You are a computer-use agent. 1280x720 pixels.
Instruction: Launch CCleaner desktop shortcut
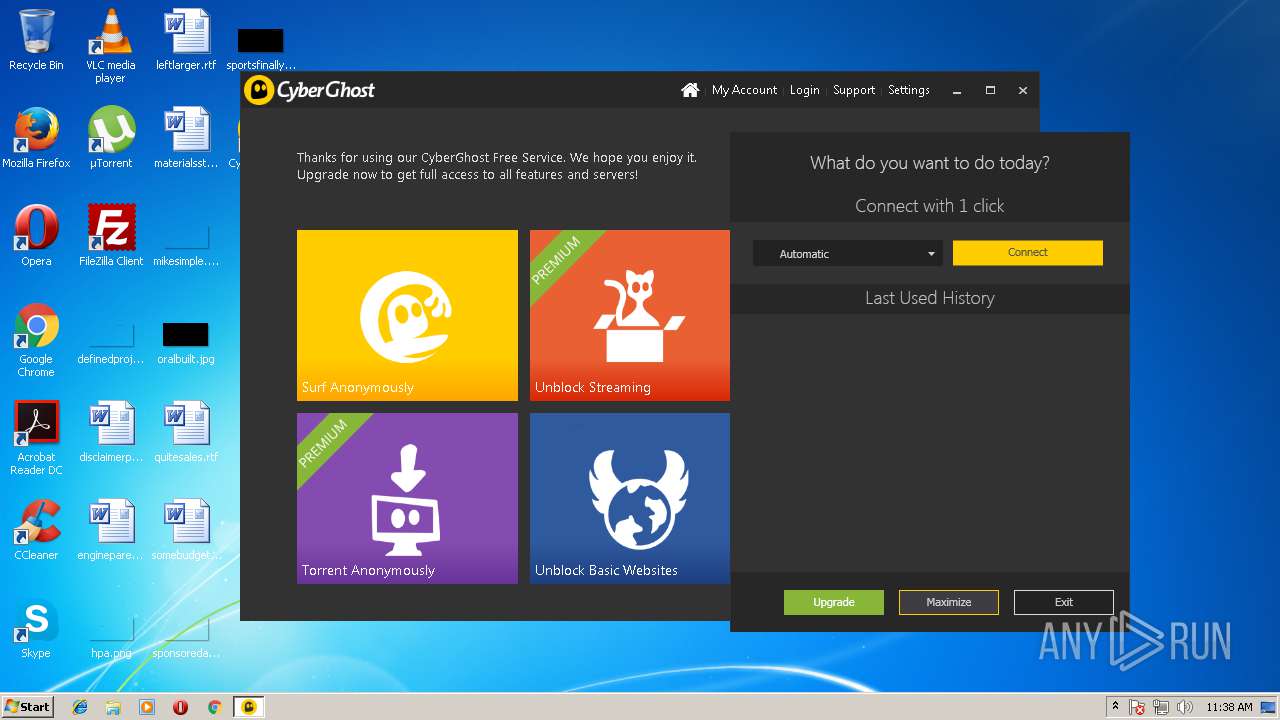[36, 530]
